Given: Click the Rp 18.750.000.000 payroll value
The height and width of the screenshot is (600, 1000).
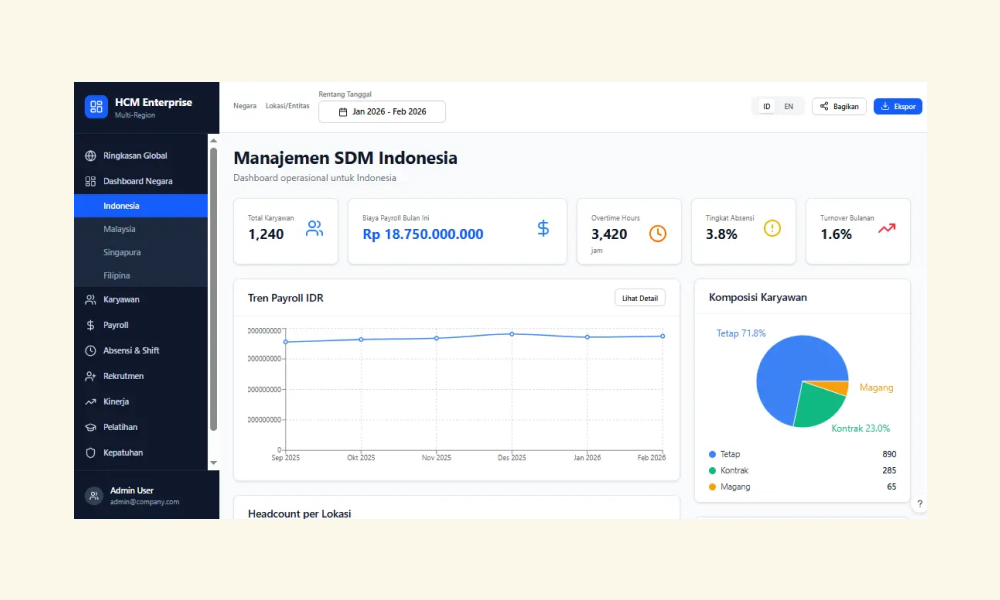Looking at the screenshot, I should (423, 234).
